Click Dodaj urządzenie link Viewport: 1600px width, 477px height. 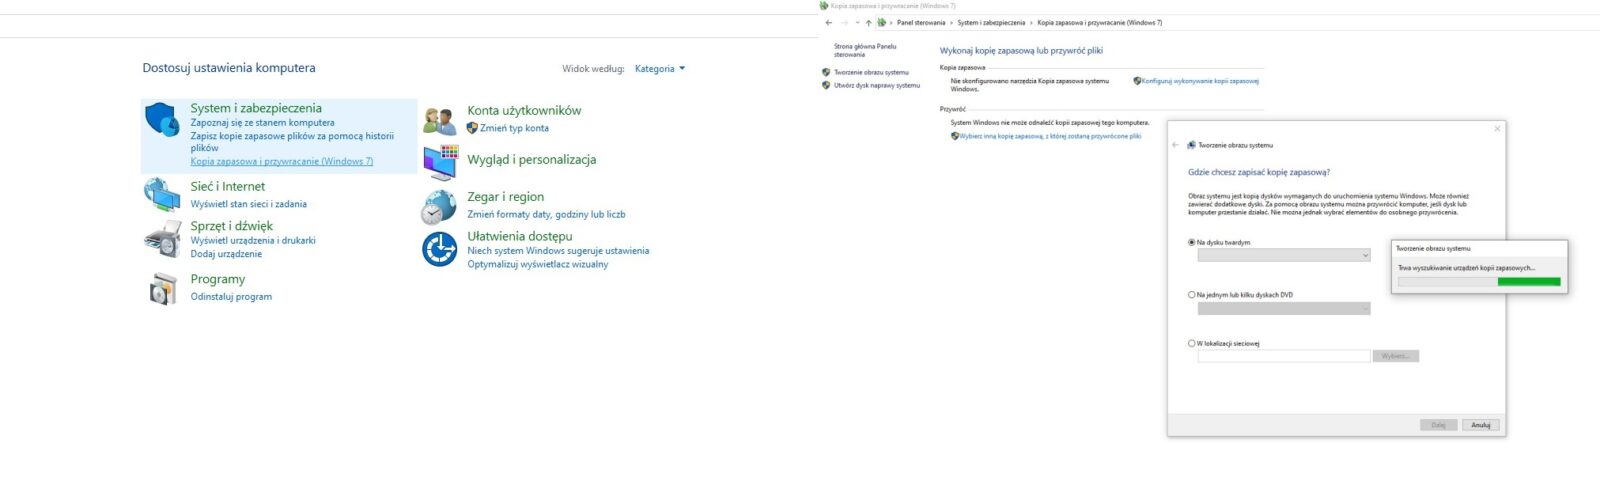226,254
